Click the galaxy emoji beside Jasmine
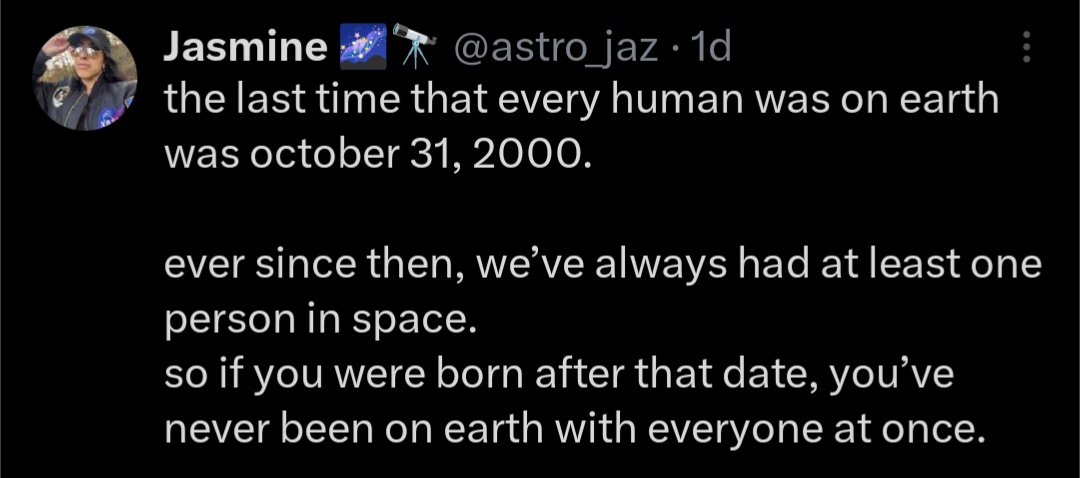The width and height of the screenshot is (1080, 478). click(x=361, y=47)
